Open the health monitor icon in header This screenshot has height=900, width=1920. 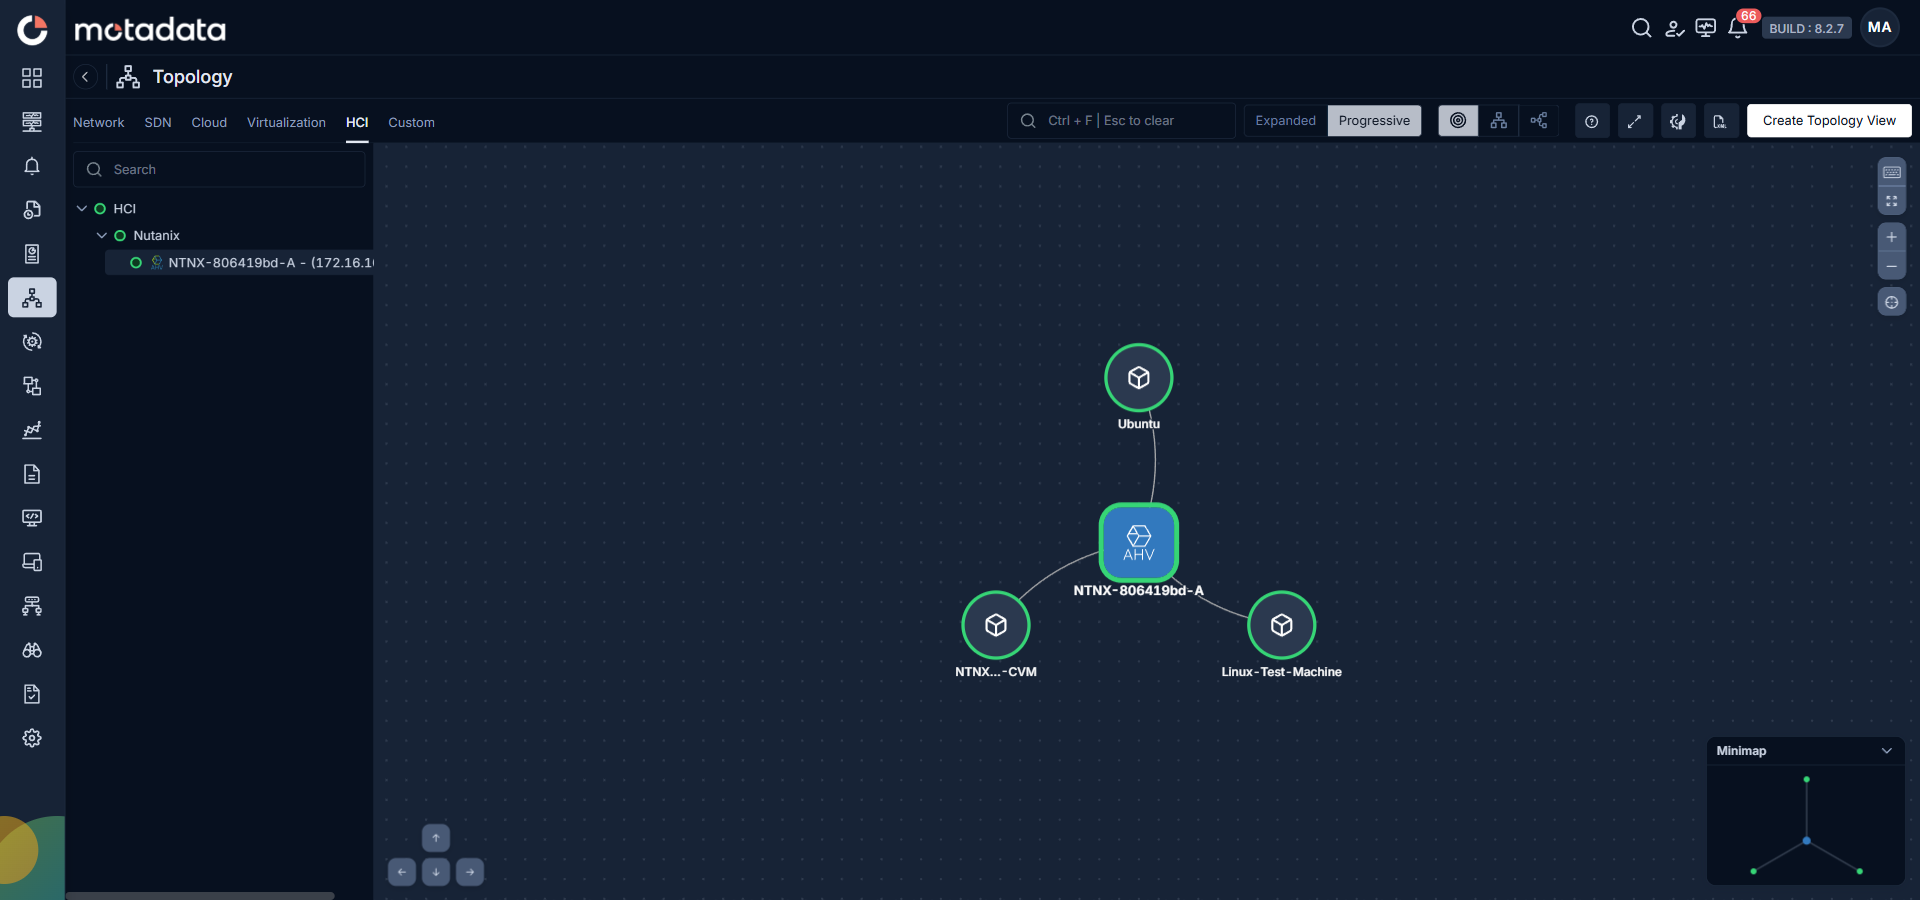click(x=1706, y=28)
